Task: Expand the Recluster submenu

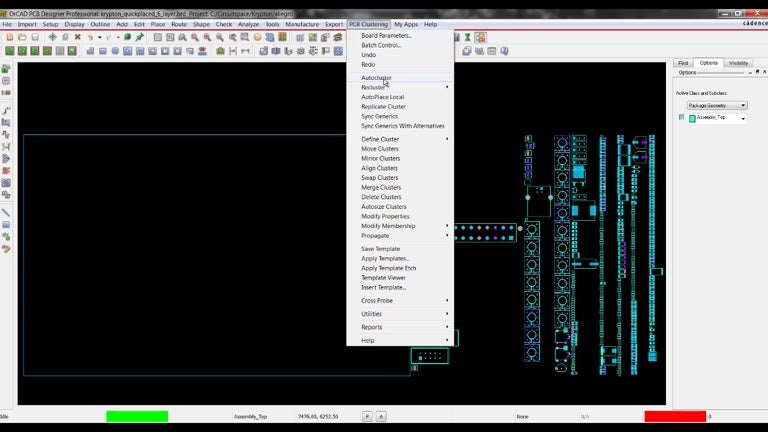Action: (x=404, y=87)
